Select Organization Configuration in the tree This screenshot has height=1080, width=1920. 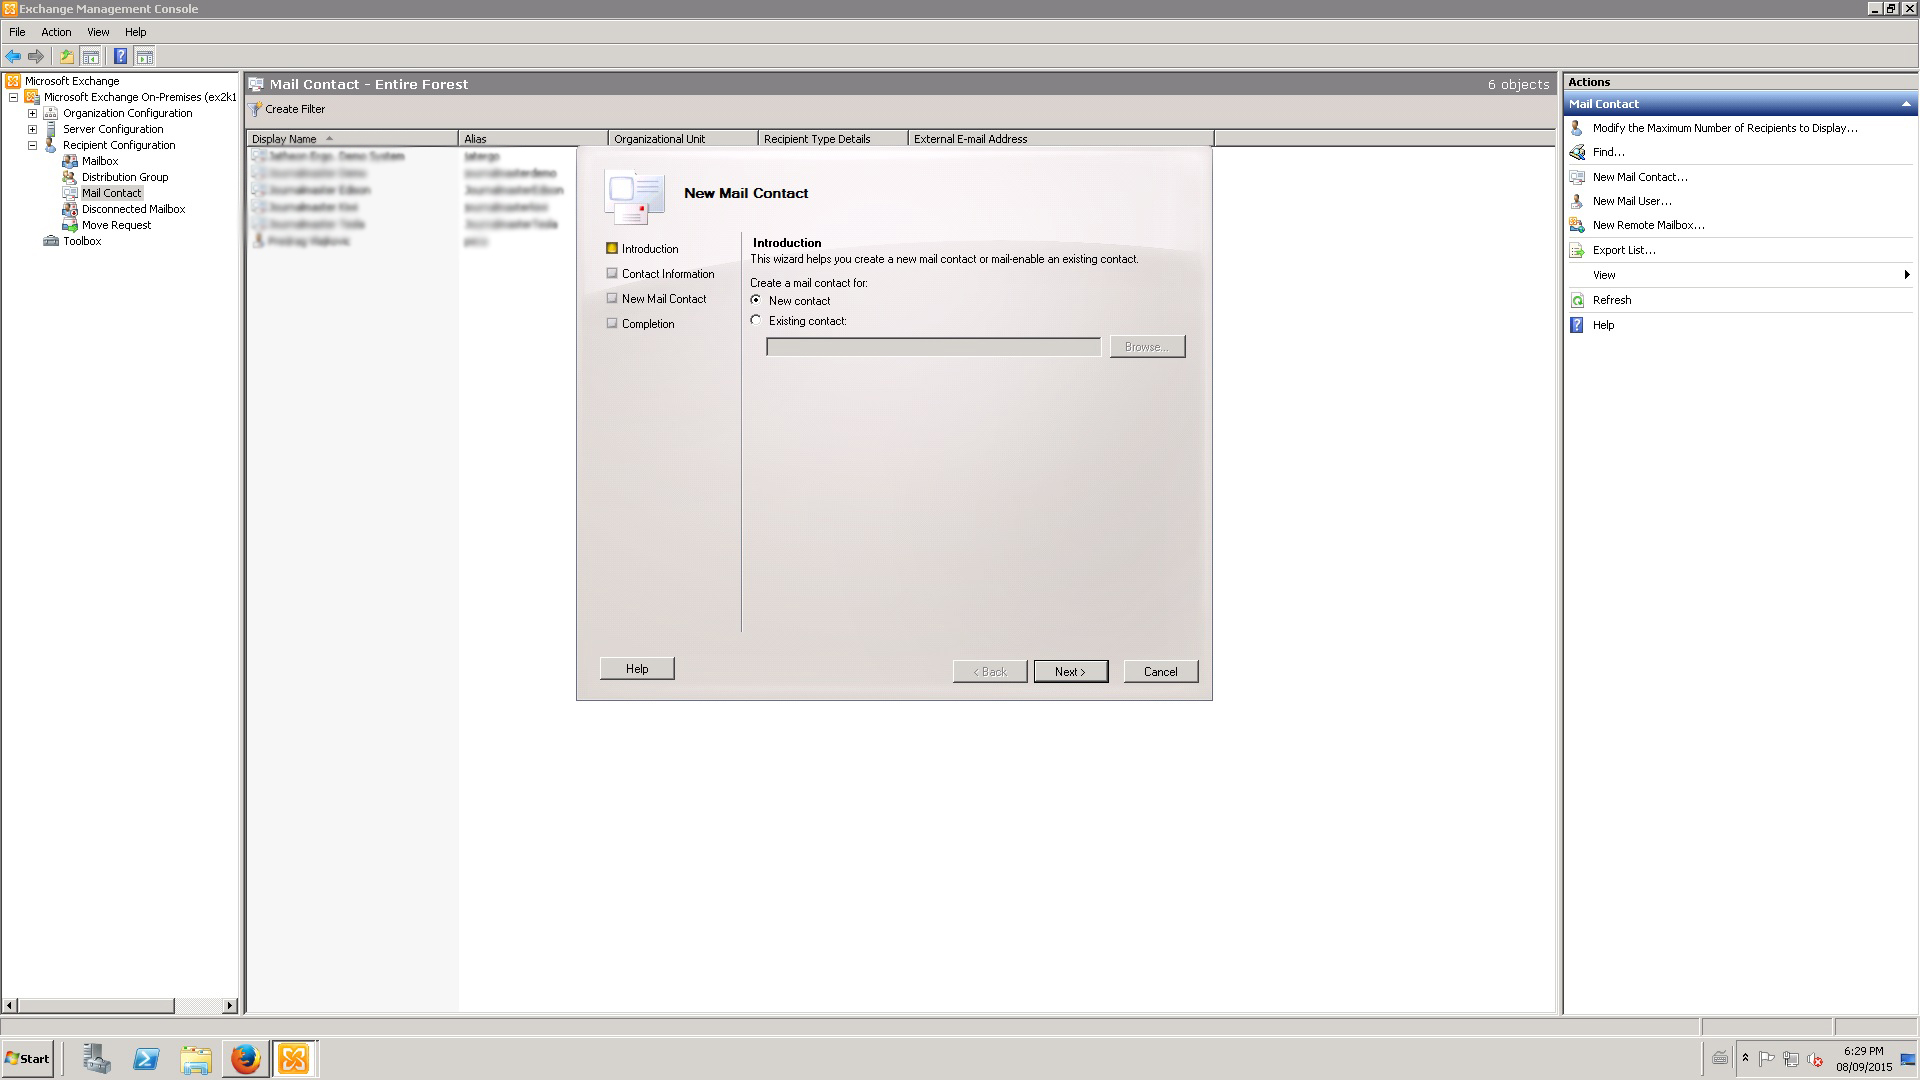(x=127, y=113)
